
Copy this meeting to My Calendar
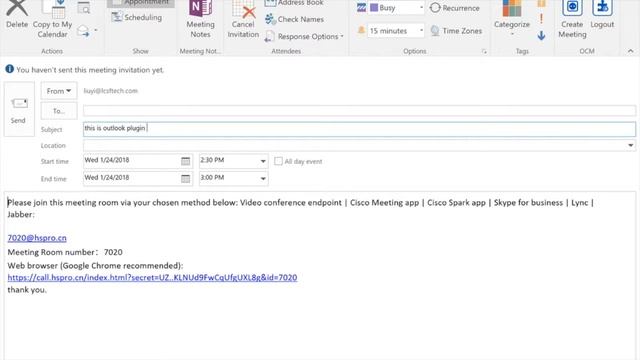click(x=52, y=19)
